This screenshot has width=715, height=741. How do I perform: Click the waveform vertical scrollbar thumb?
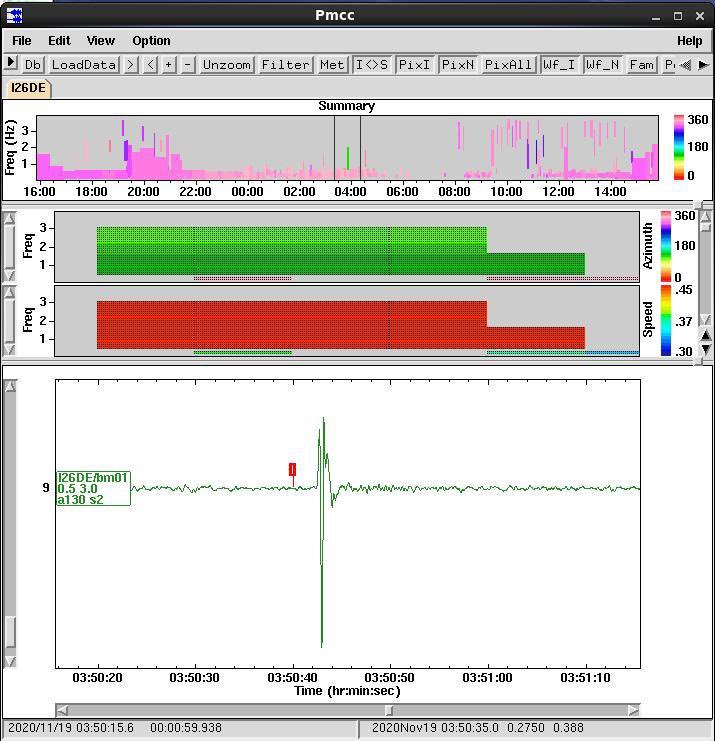tap(10, 632)
